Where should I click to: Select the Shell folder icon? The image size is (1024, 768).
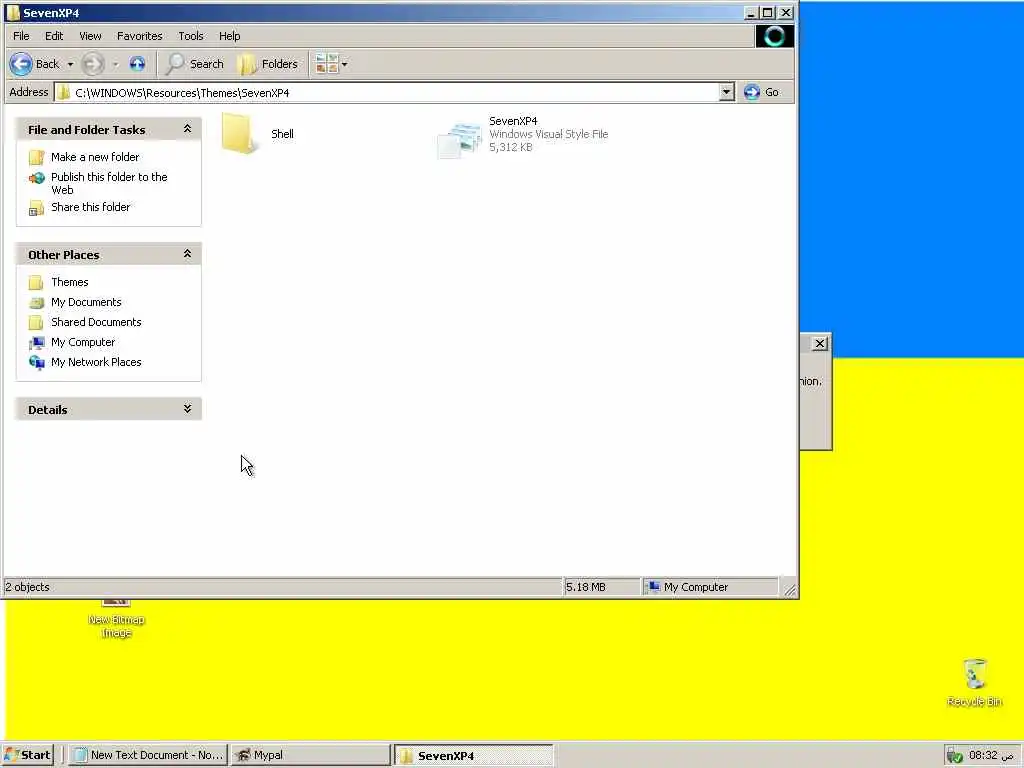[x=238, y=134]
